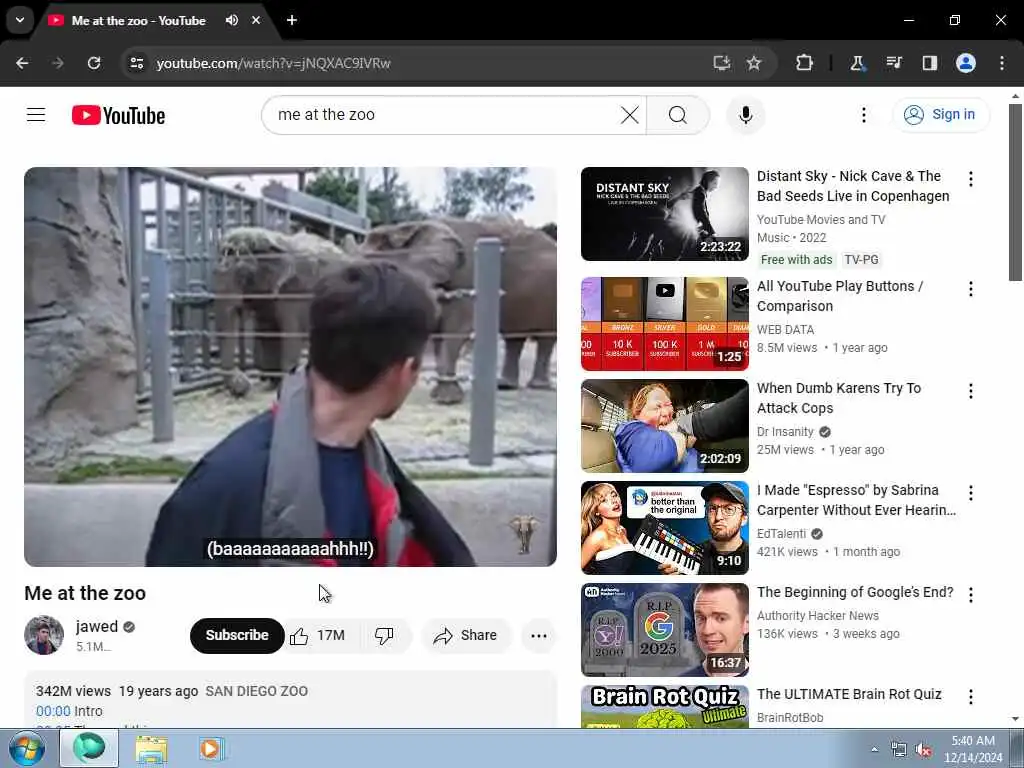Open Chrome Labs flask icon

point(857,63)
